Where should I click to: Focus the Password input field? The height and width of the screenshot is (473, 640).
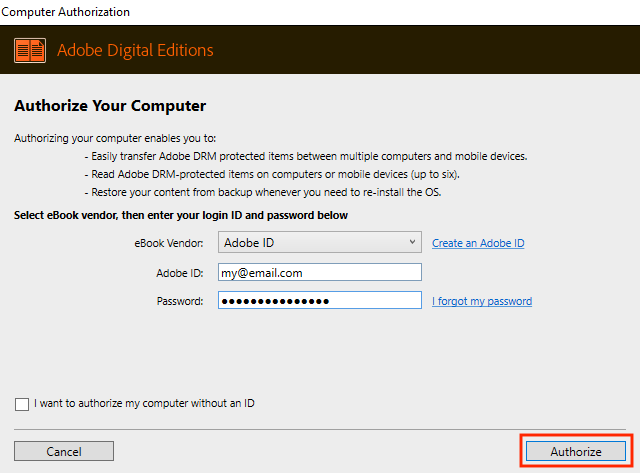(319, 301)
